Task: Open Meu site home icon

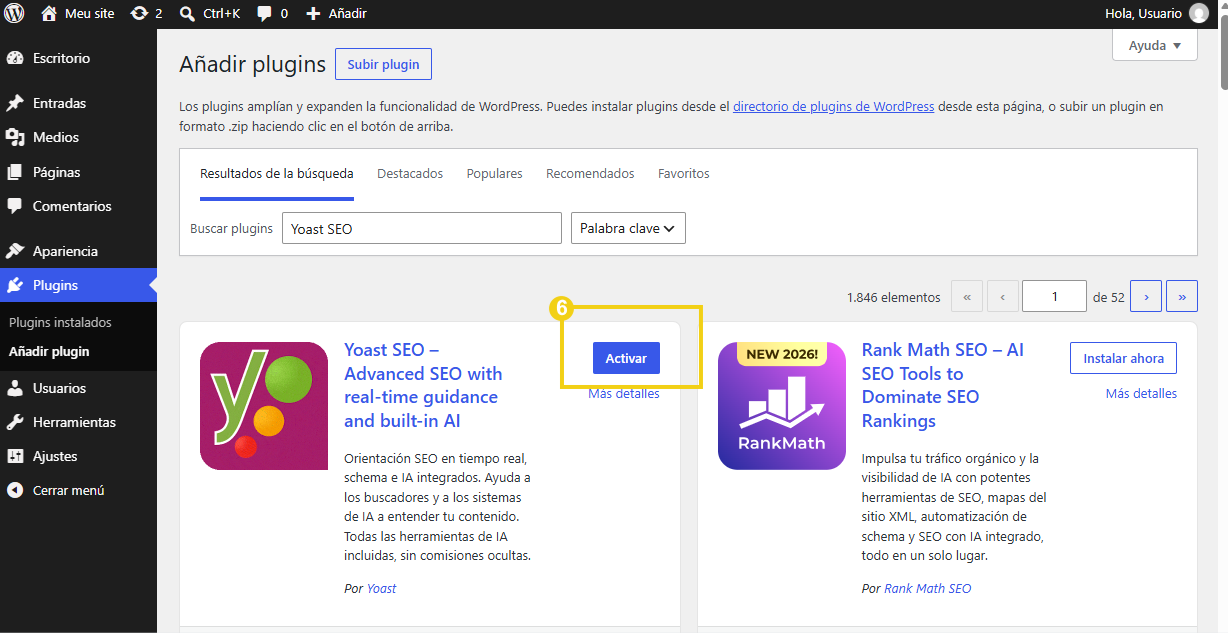Action: pyautogui.click(x=49, y=14)
